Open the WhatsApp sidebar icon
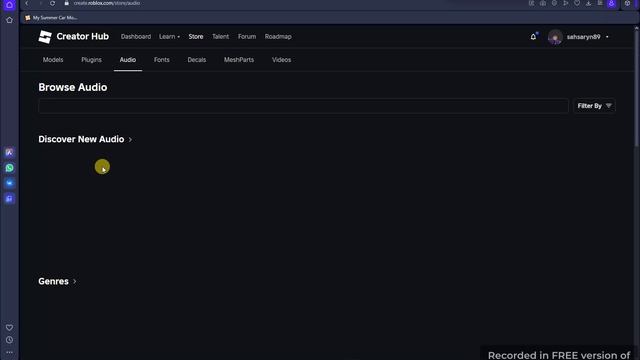 point(9,168)
